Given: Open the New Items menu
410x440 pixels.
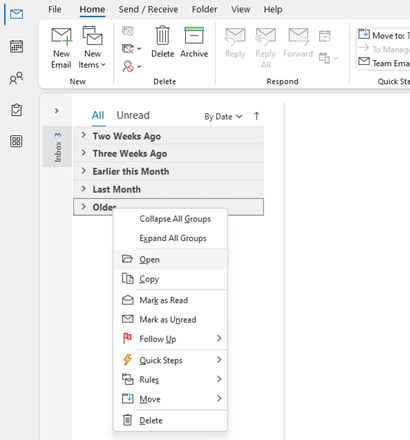Looking at the screenshot, I should (92, 48).
